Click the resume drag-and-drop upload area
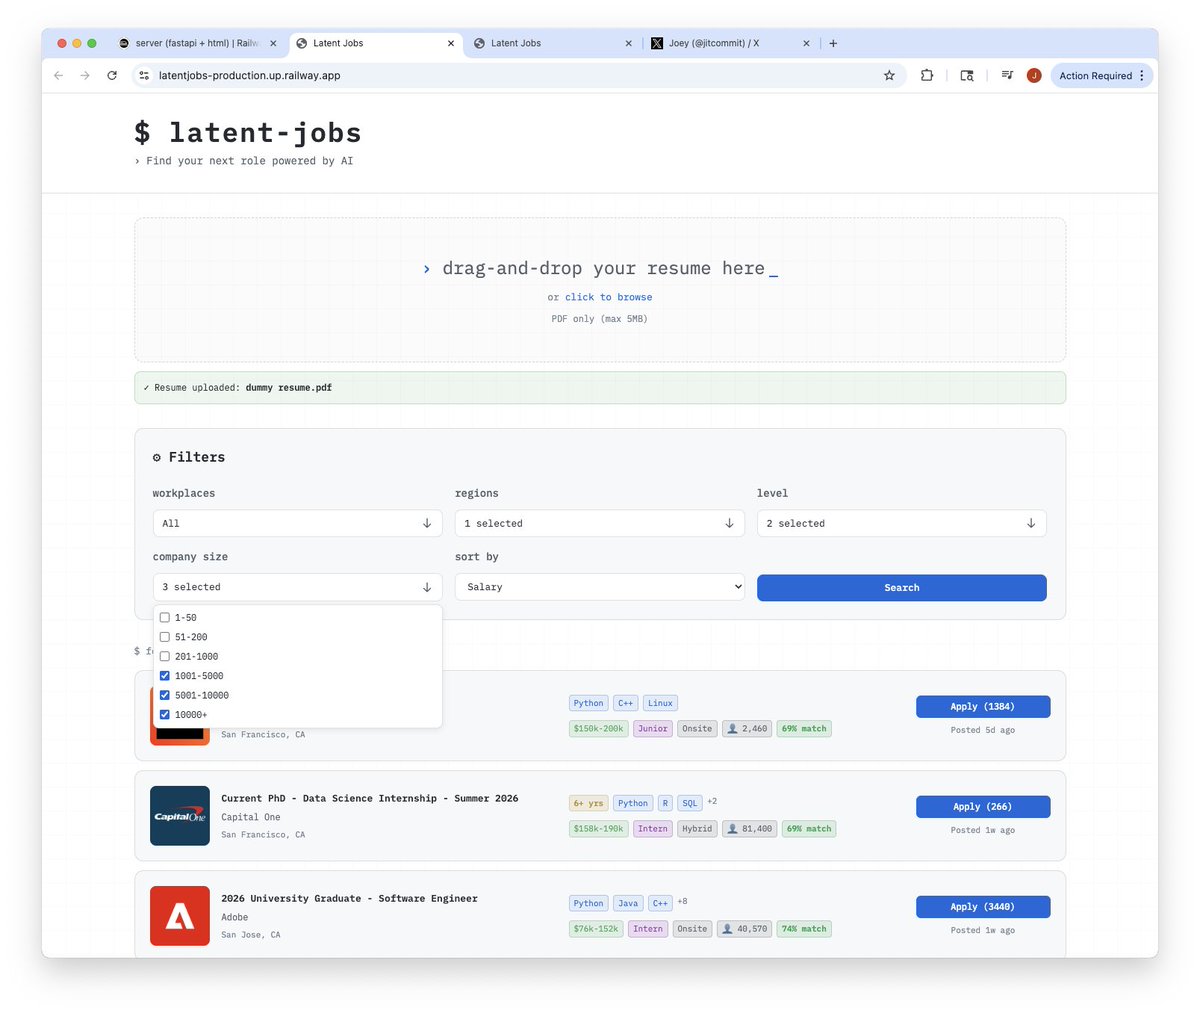 (600, 290)
